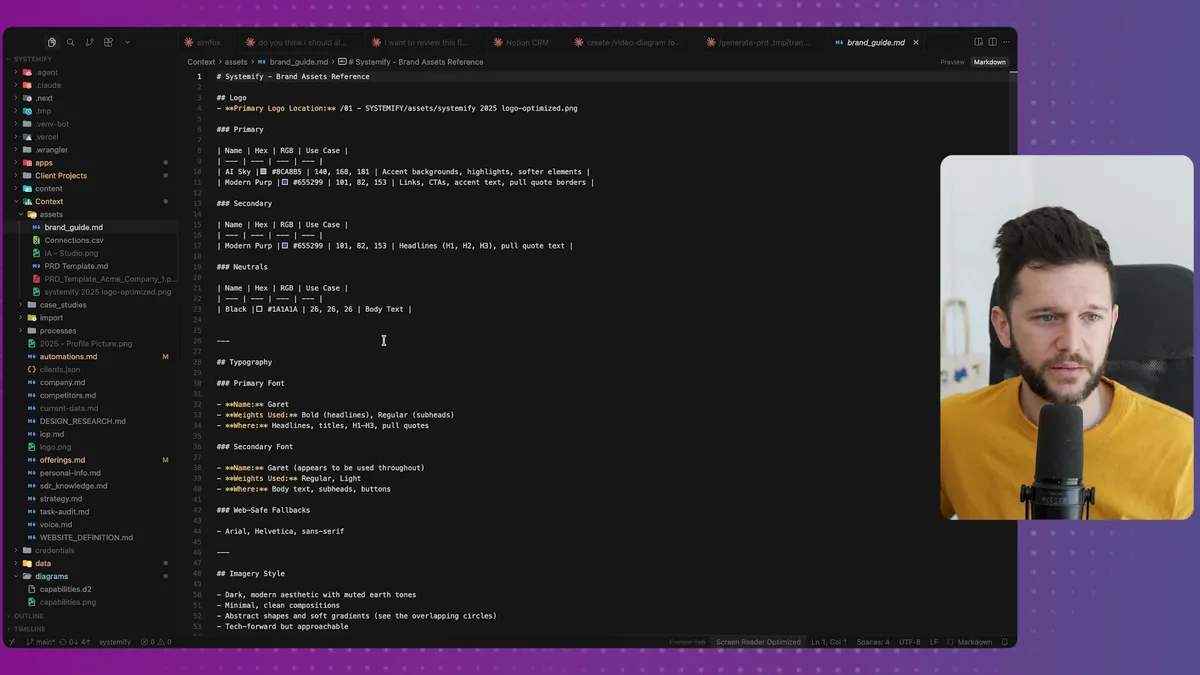The image size is (1200, 675).
Task: Open the Search view in the activity bar
Action: point(70,41)
